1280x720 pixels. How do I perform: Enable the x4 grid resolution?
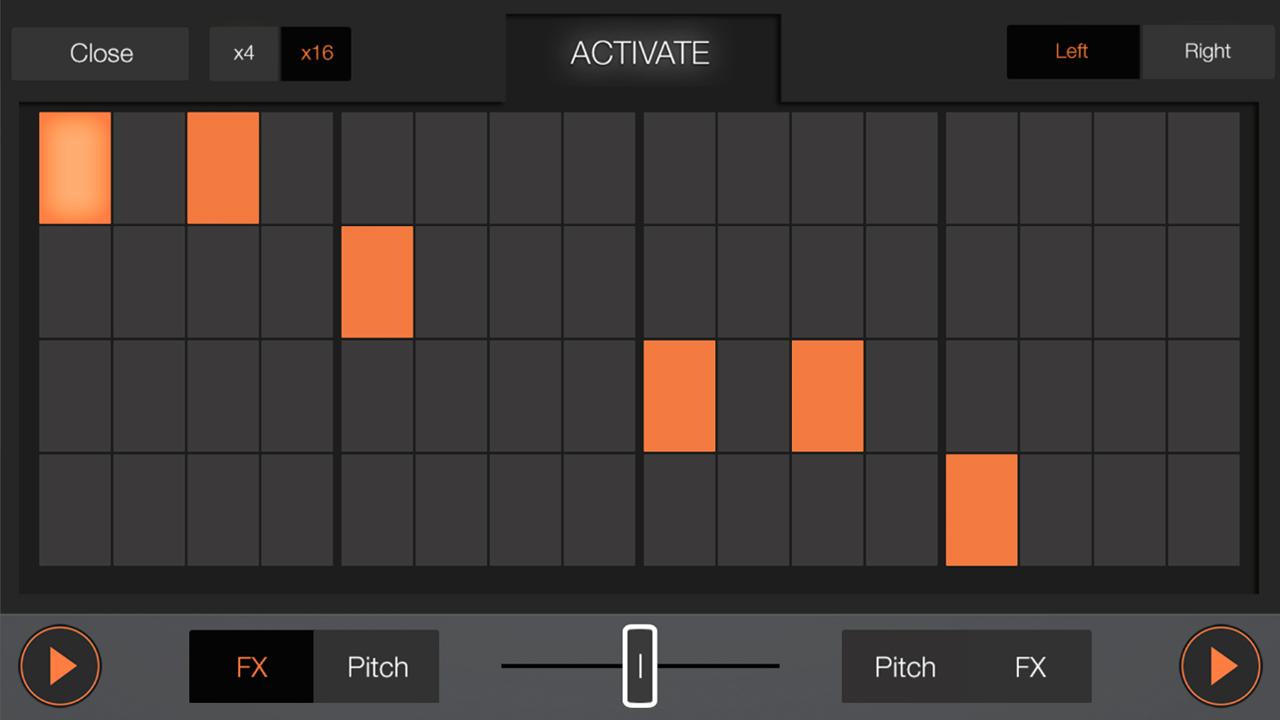click(x=244, y=53)
